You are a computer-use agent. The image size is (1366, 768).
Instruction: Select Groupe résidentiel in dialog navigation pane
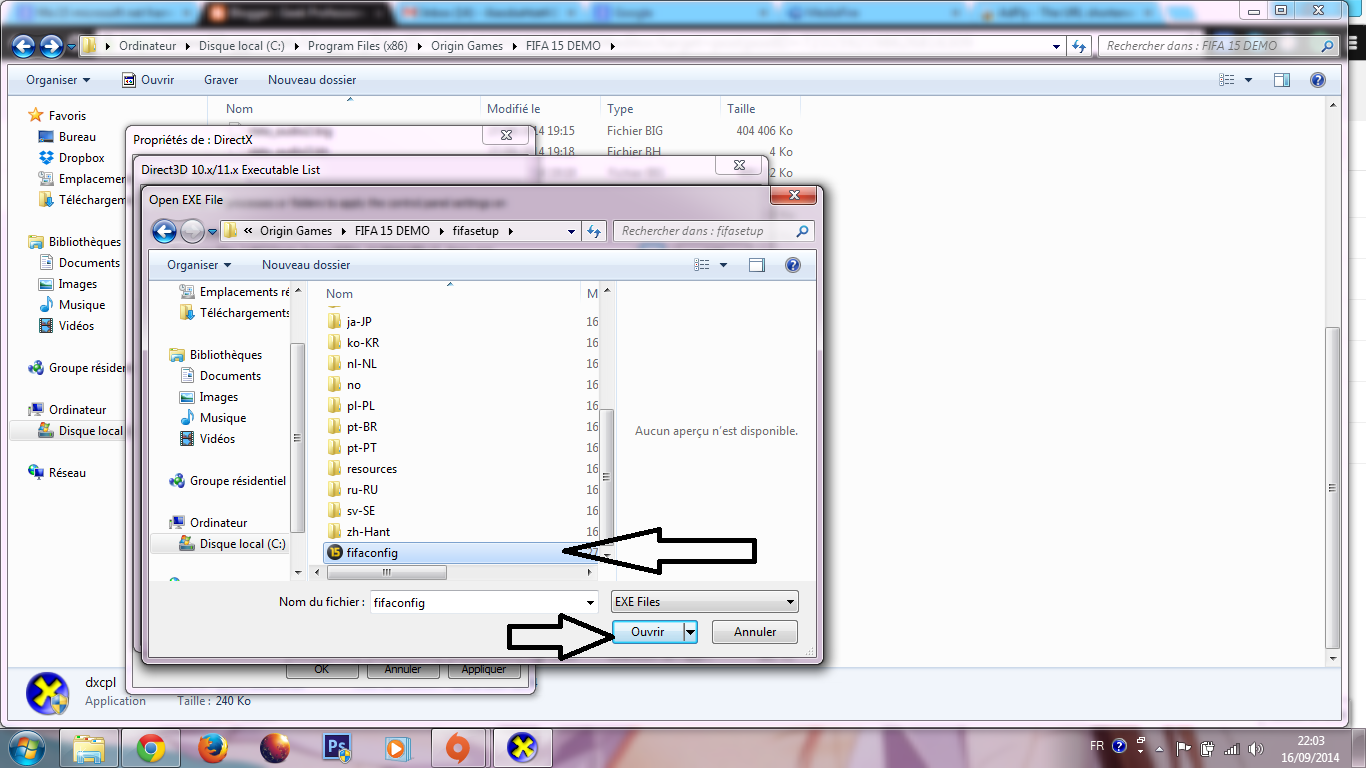click(x=228, y=481)
